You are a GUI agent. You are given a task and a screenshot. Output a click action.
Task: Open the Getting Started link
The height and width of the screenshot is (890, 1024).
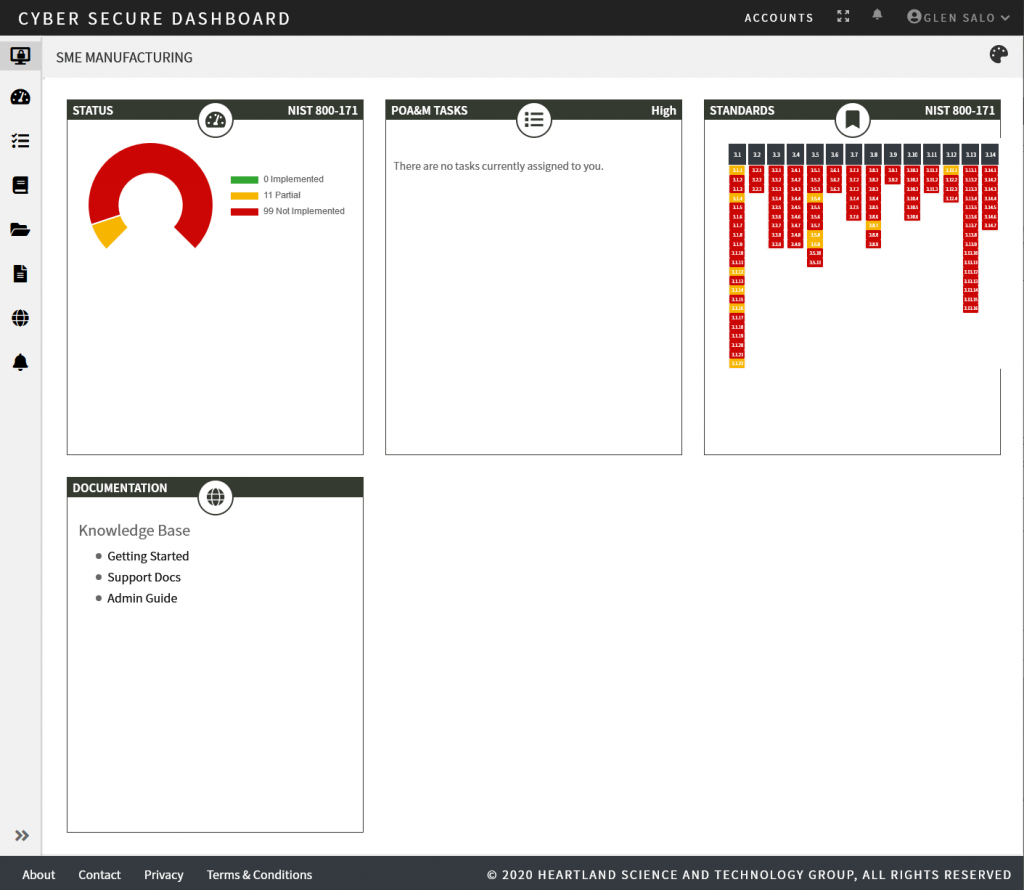[148, 556]
